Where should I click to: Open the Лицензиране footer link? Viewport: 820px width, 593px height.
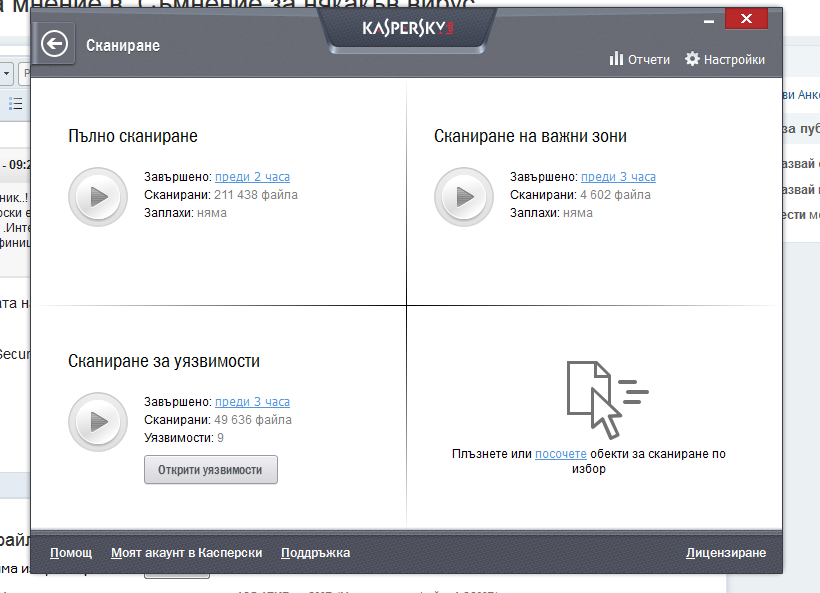pyautogui.click(x=726, y=553)
